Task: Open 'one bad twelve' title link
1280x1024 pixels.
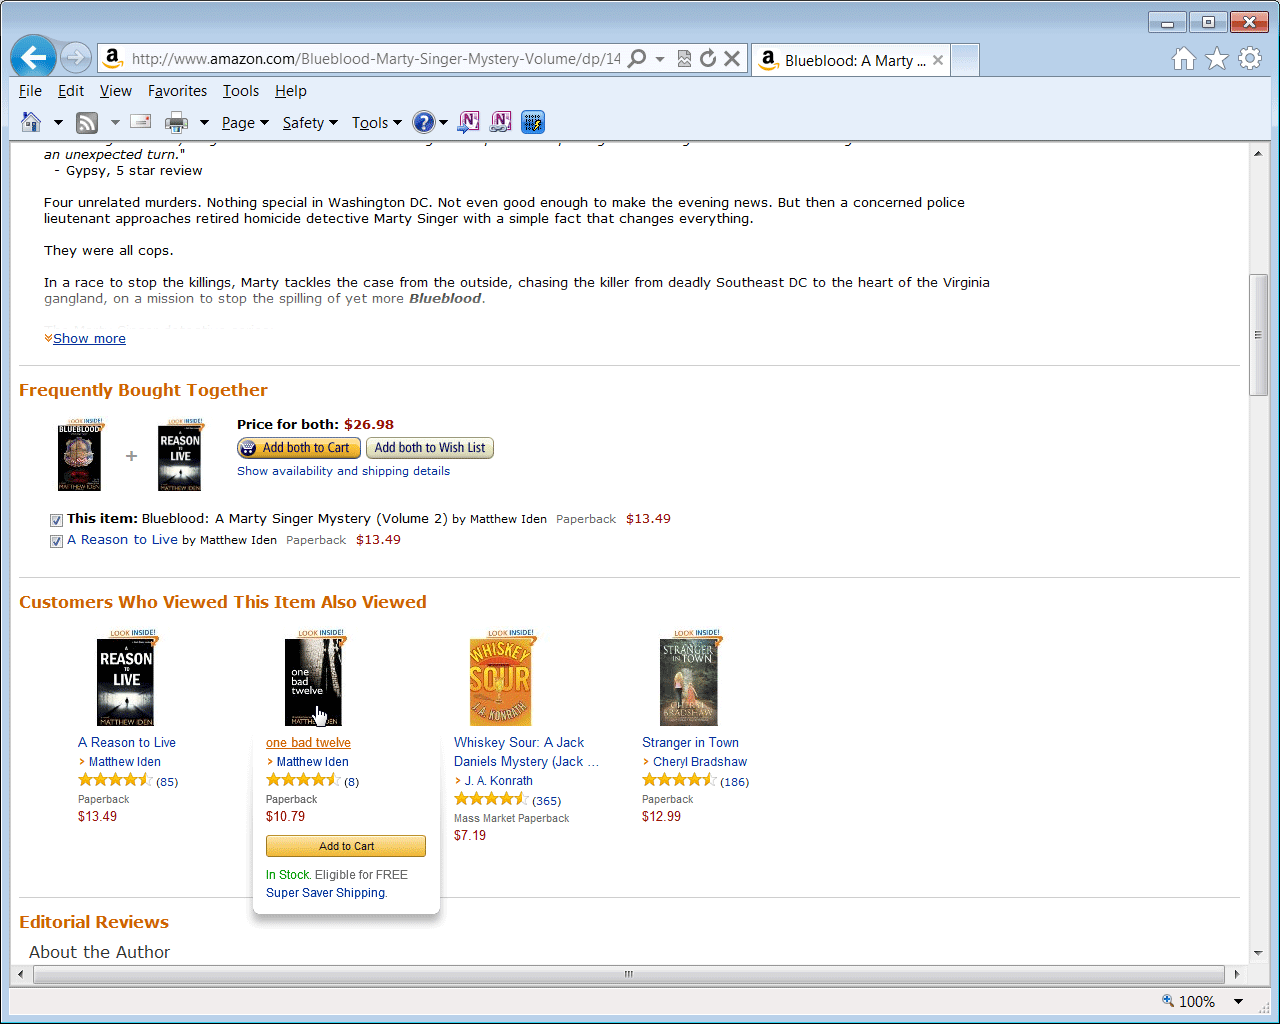Action: coord(308,742)
